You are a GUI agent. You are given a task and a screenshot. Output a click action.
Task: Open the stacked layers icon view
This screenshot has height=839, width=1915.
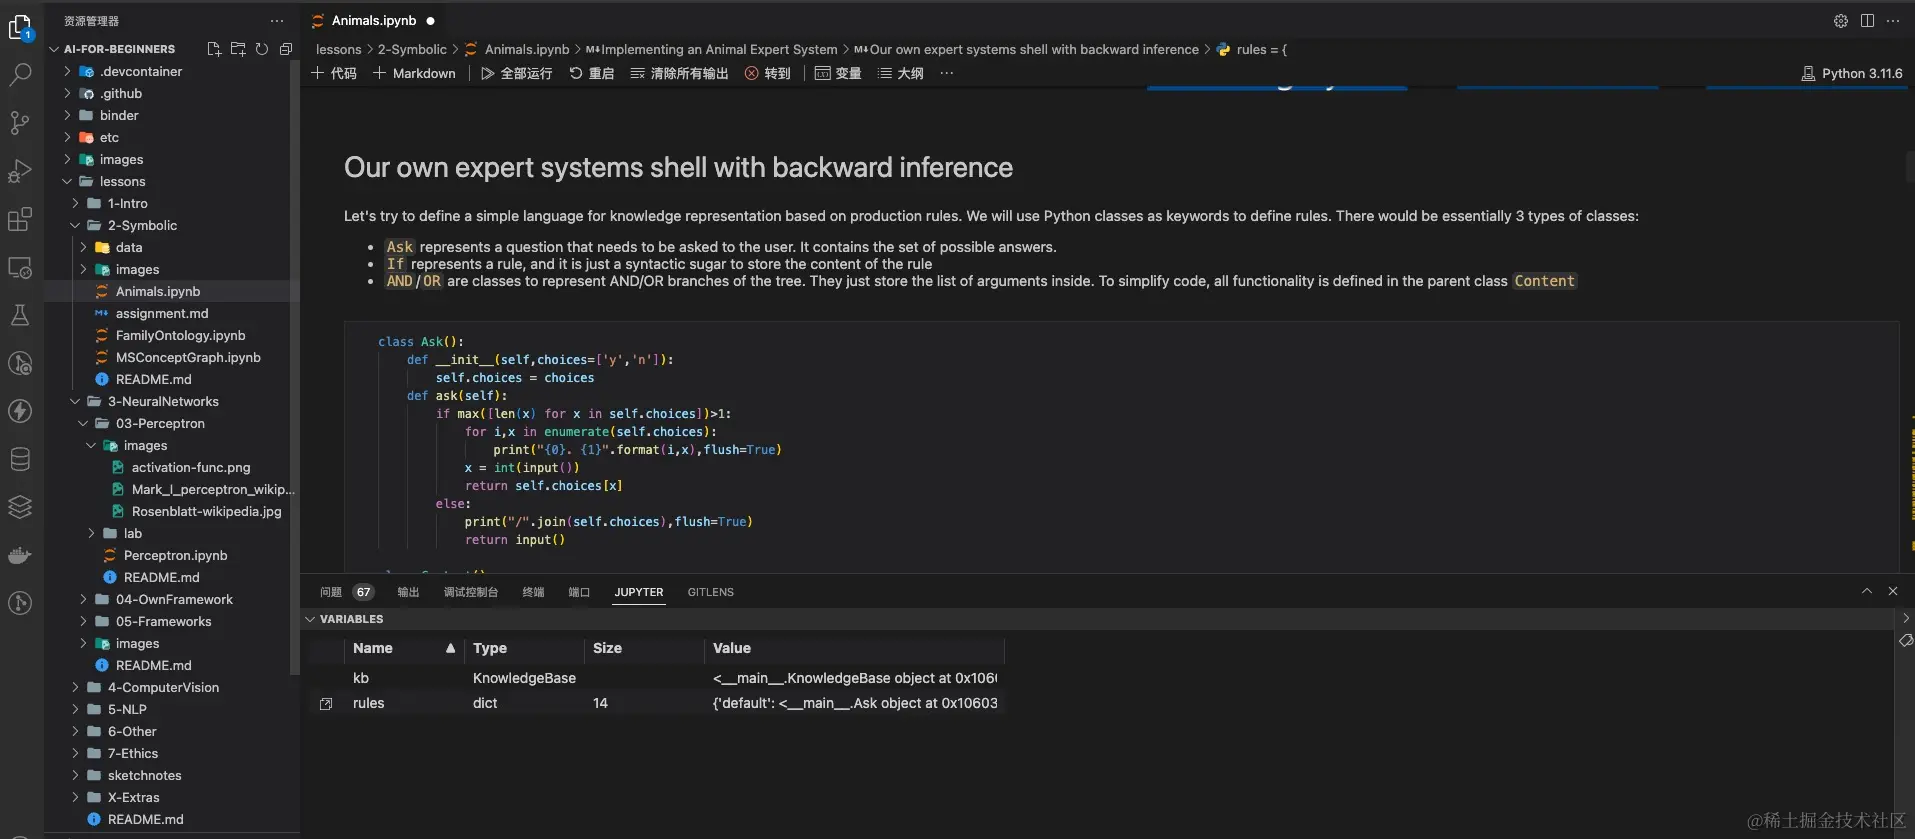20,507
